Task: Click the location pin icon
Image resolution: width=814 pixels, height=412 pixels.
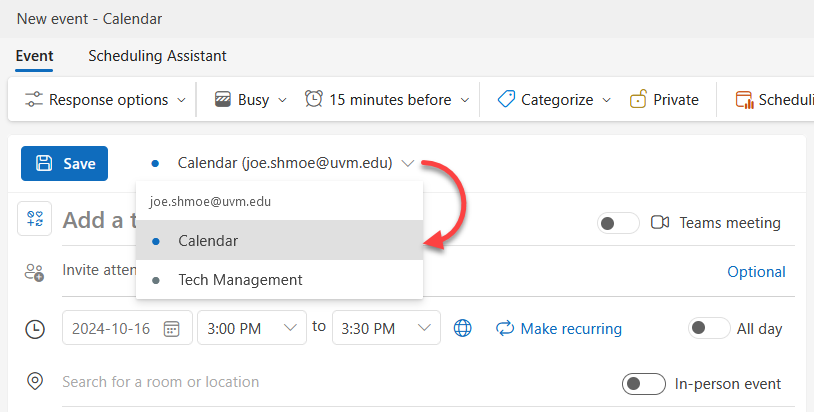Action: pos(35,382)
